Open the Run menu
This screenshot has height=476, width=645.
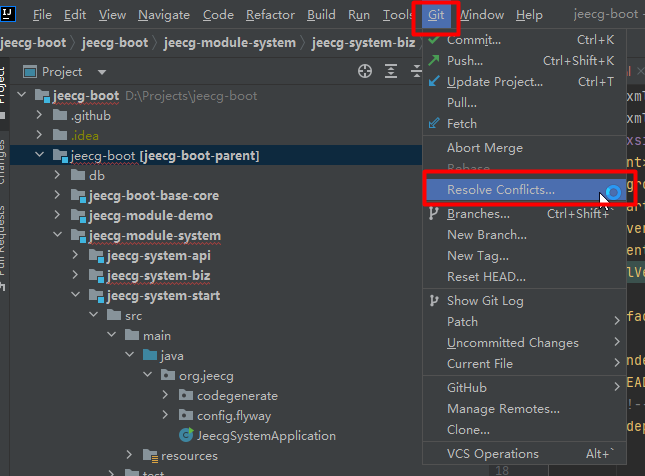point(359,15)
